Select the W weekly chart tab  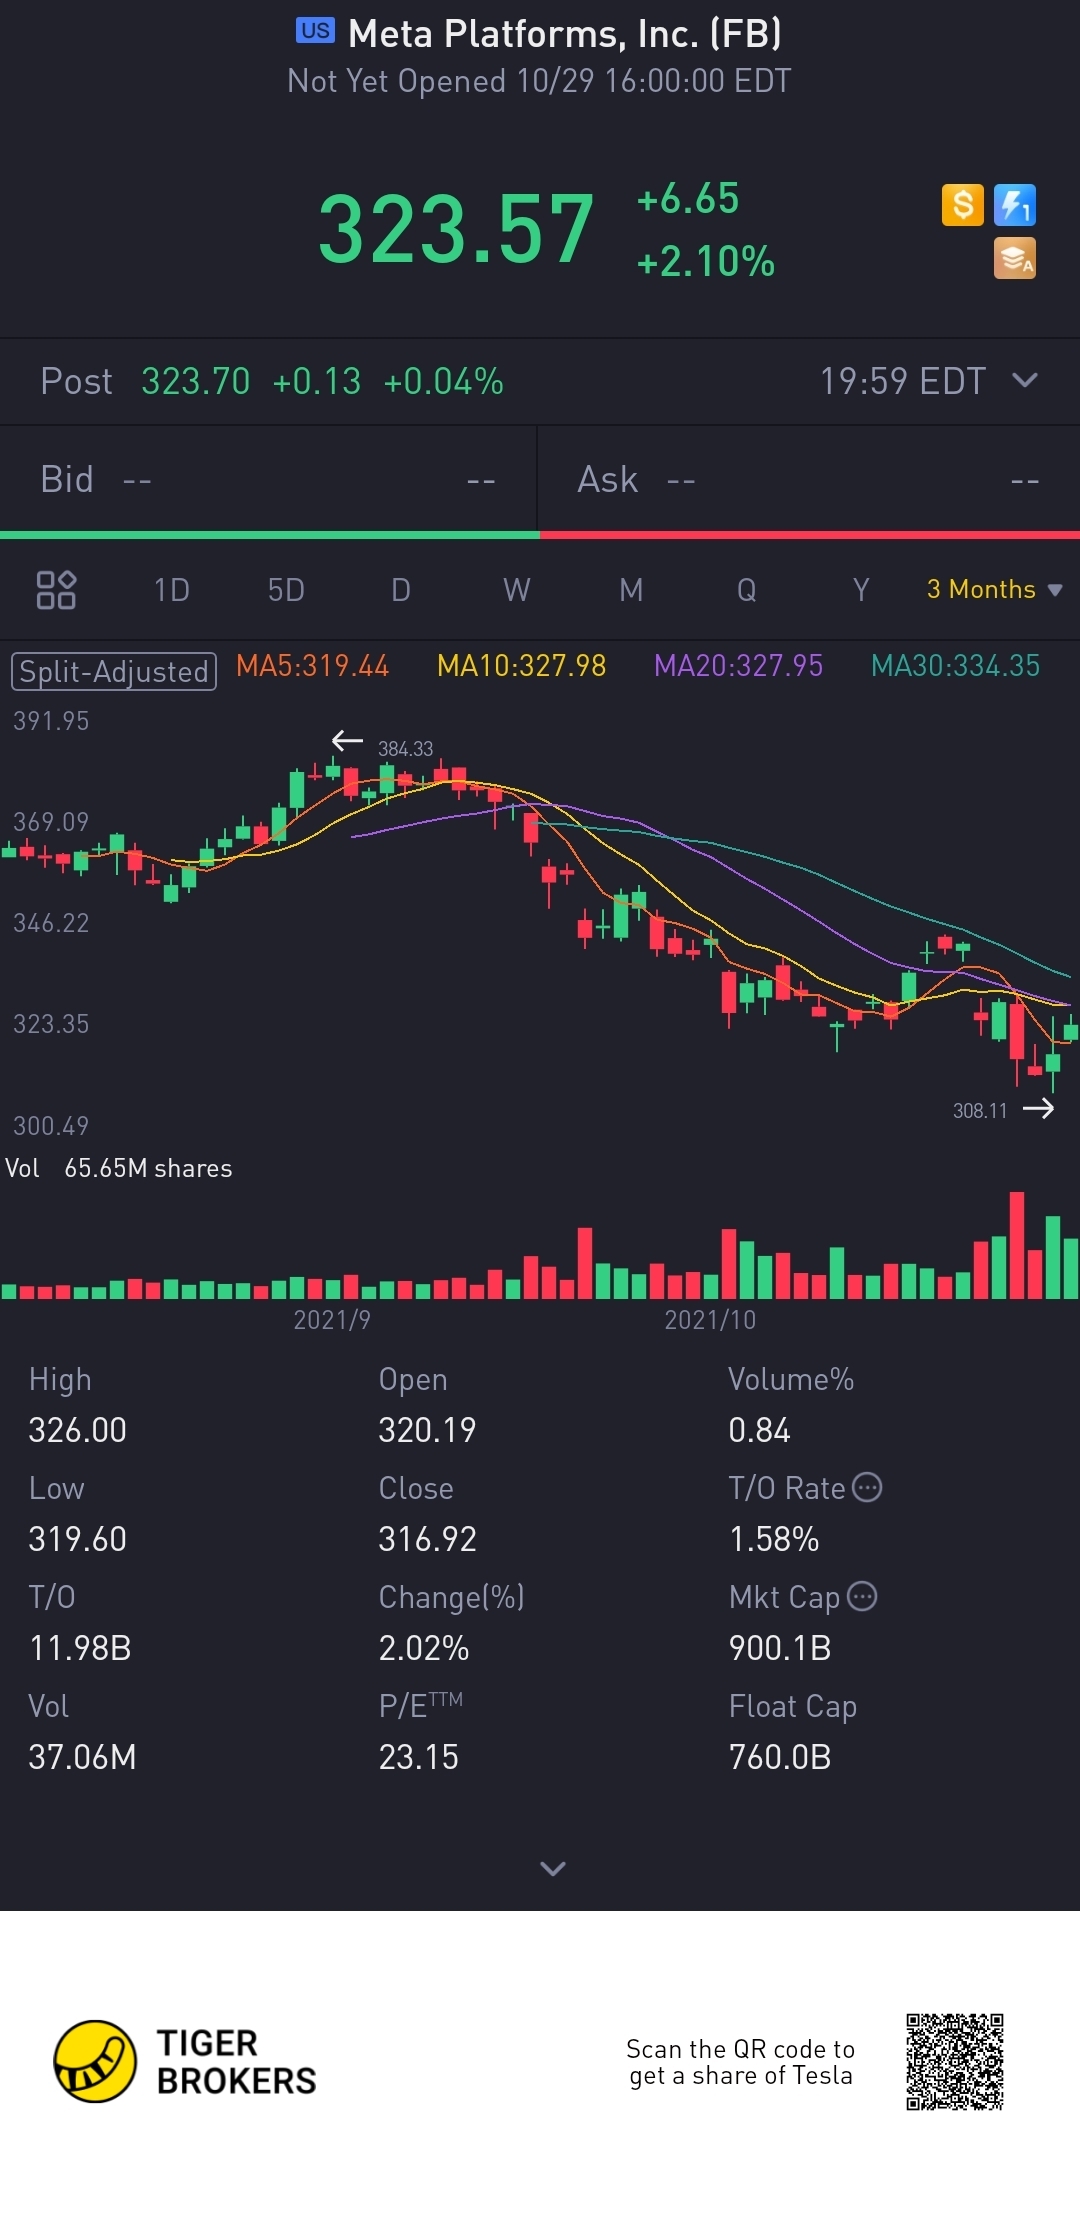517,590
